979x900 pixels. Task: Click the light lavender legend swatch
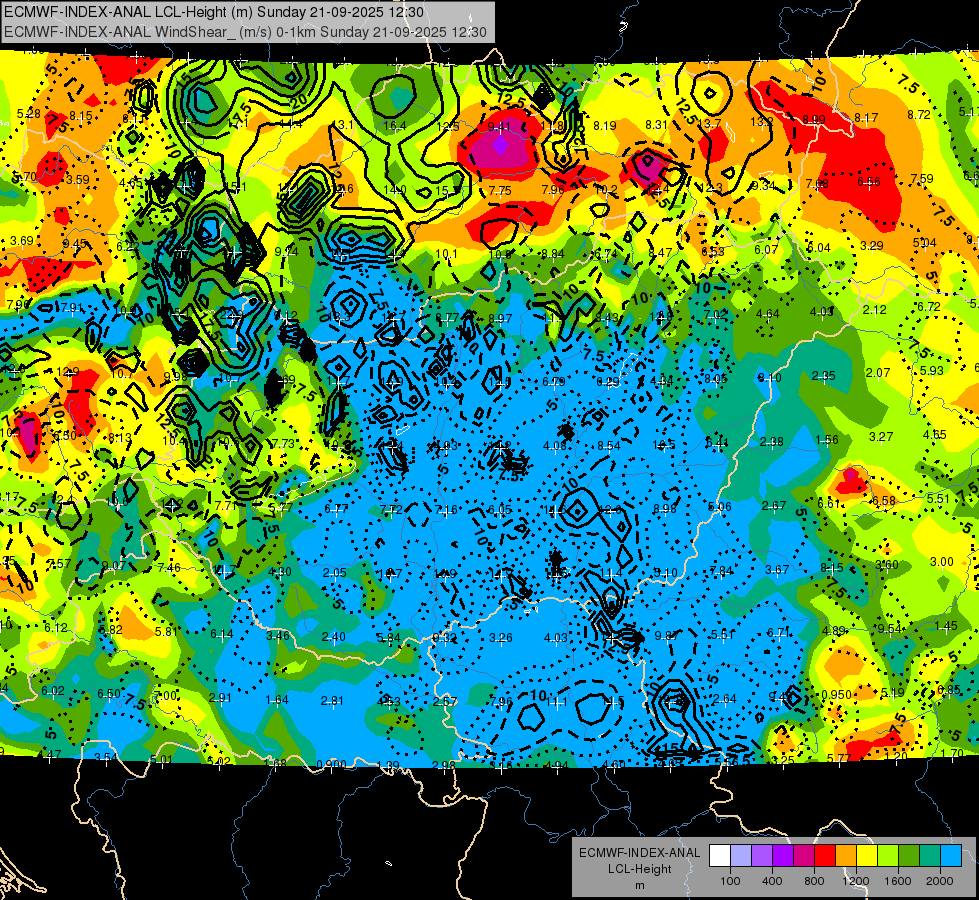tap(741, 855)
